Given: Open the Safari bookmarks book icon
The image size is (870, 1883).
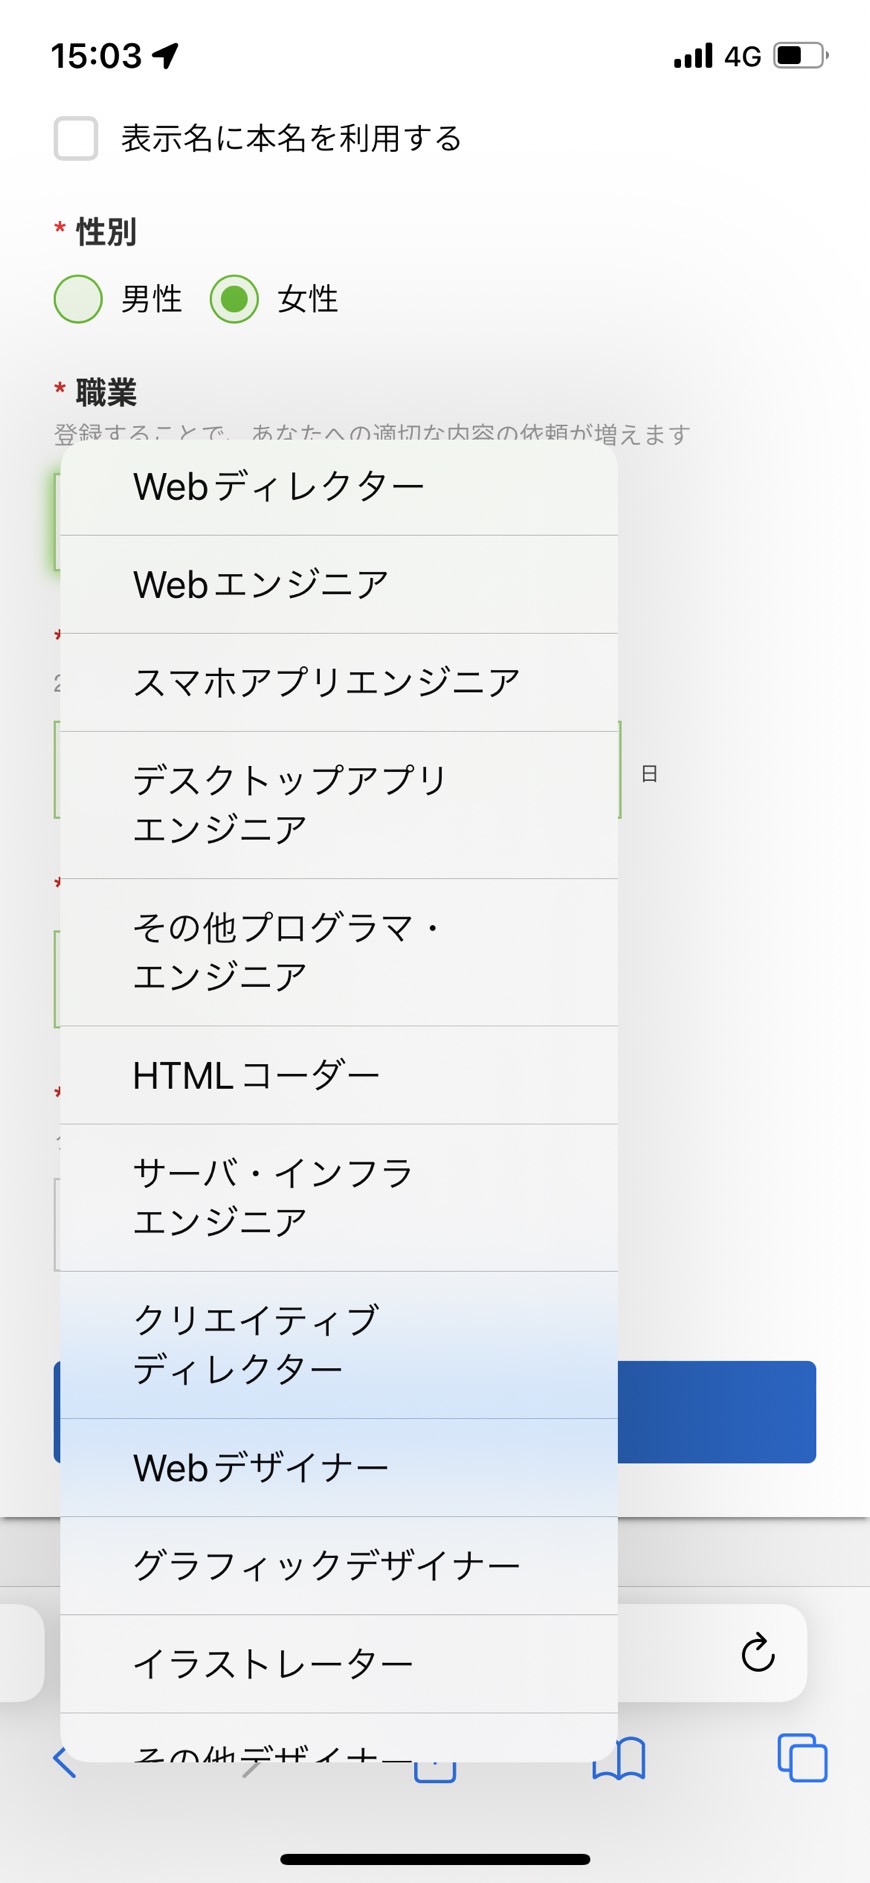Looking at the screenshot, I should [619, 1758].
